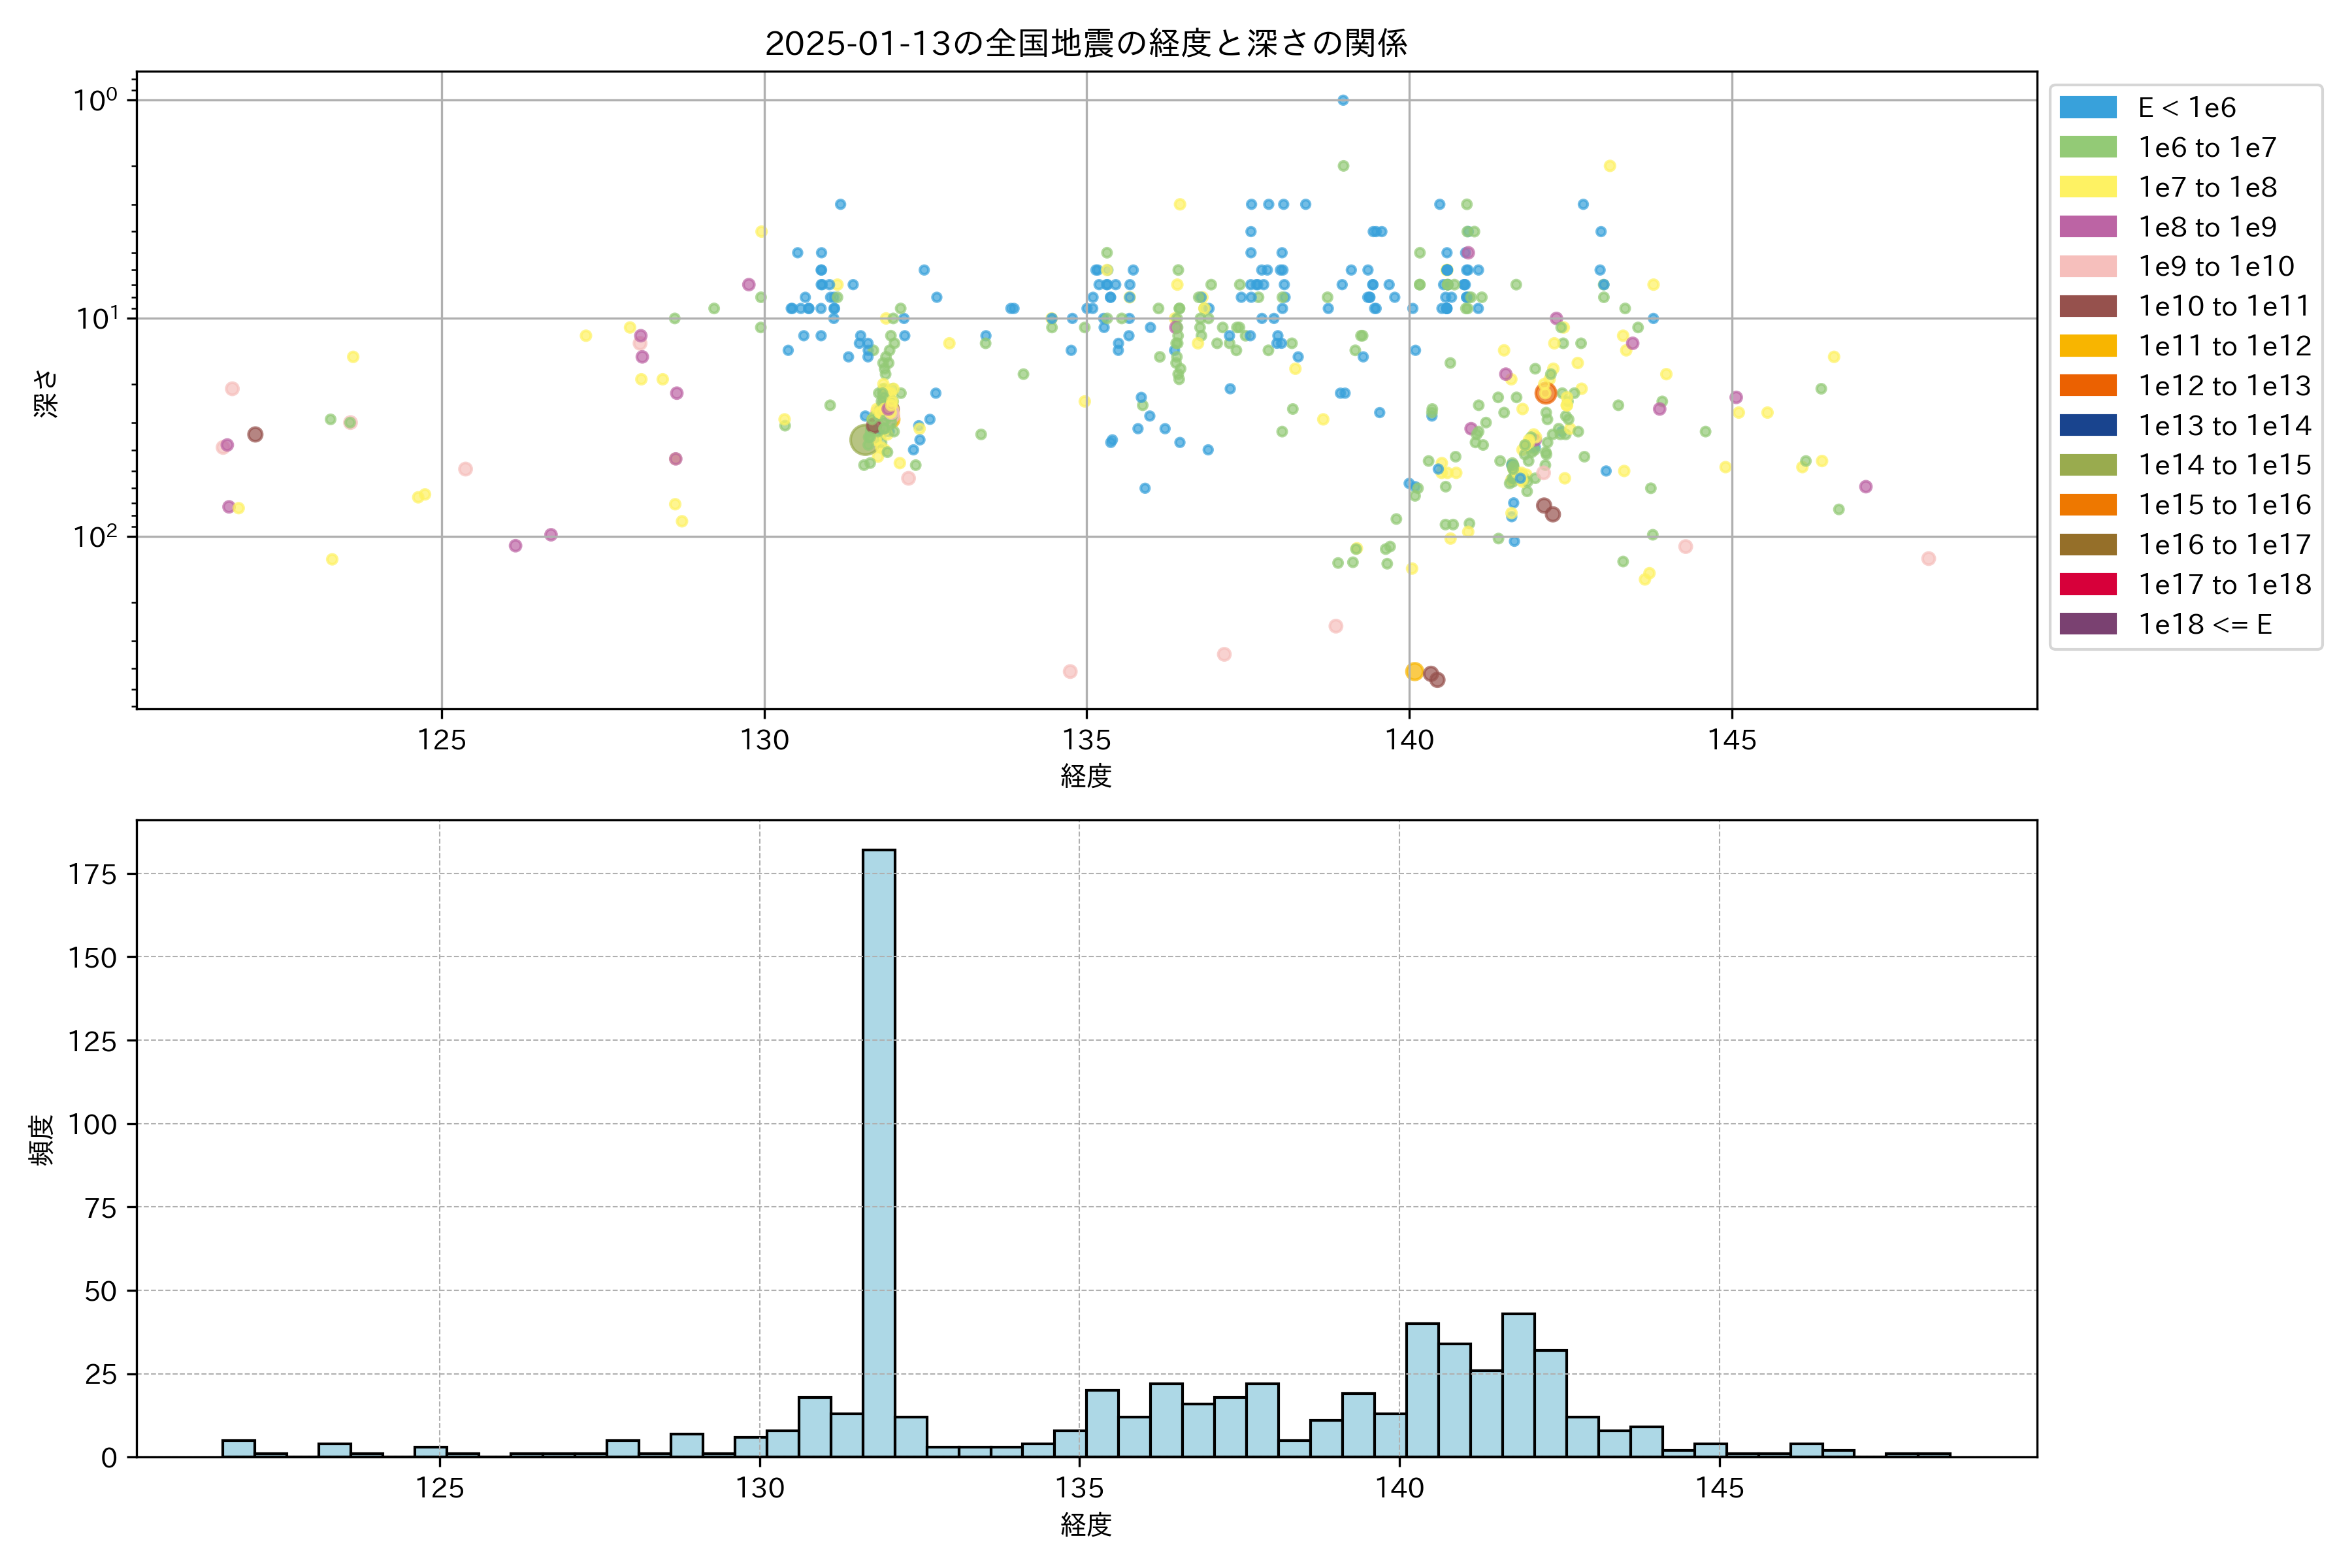Click the blue 'E < 1e6' legend swatch

2088,108
